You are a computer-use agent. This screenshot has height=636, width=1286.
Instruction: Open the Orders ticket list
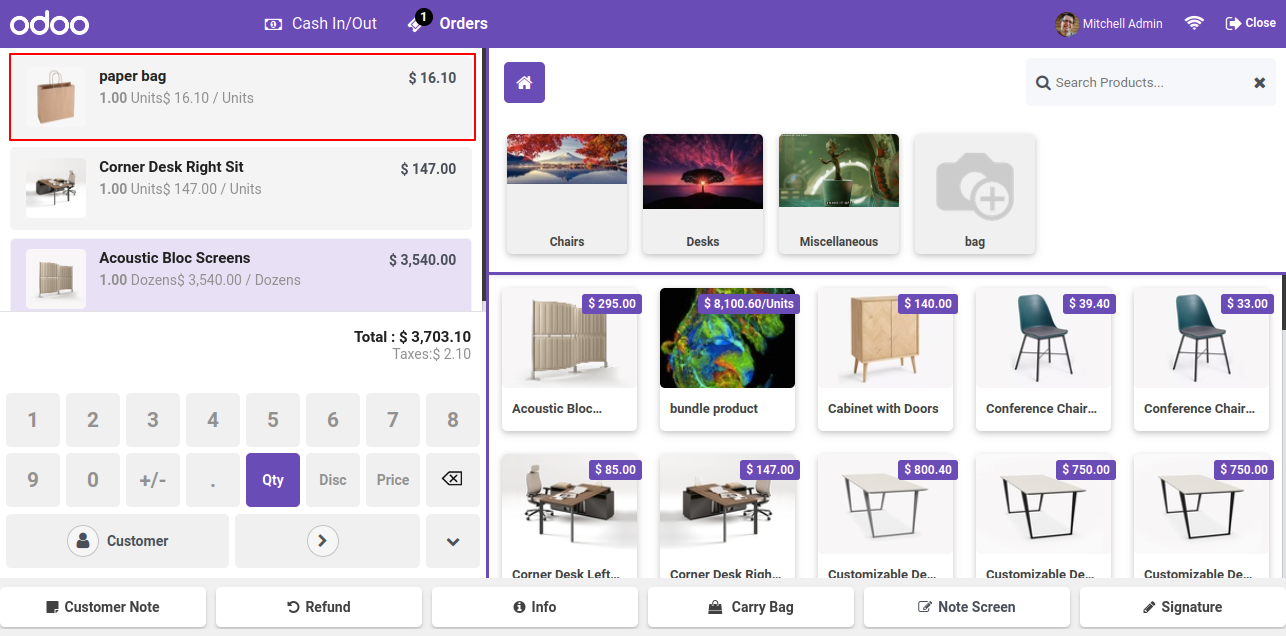447,22
